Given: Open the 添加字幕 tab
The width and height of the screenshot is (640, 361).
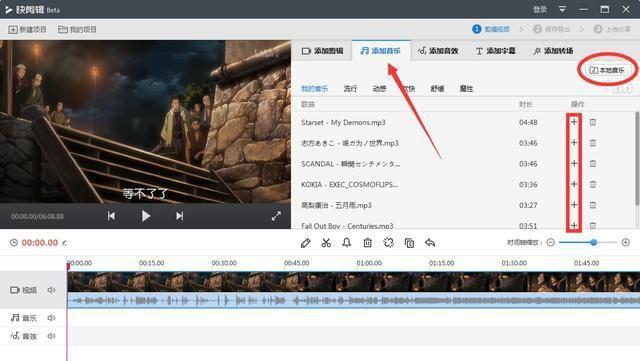Looking at the screenshot, I should point(496,51).
